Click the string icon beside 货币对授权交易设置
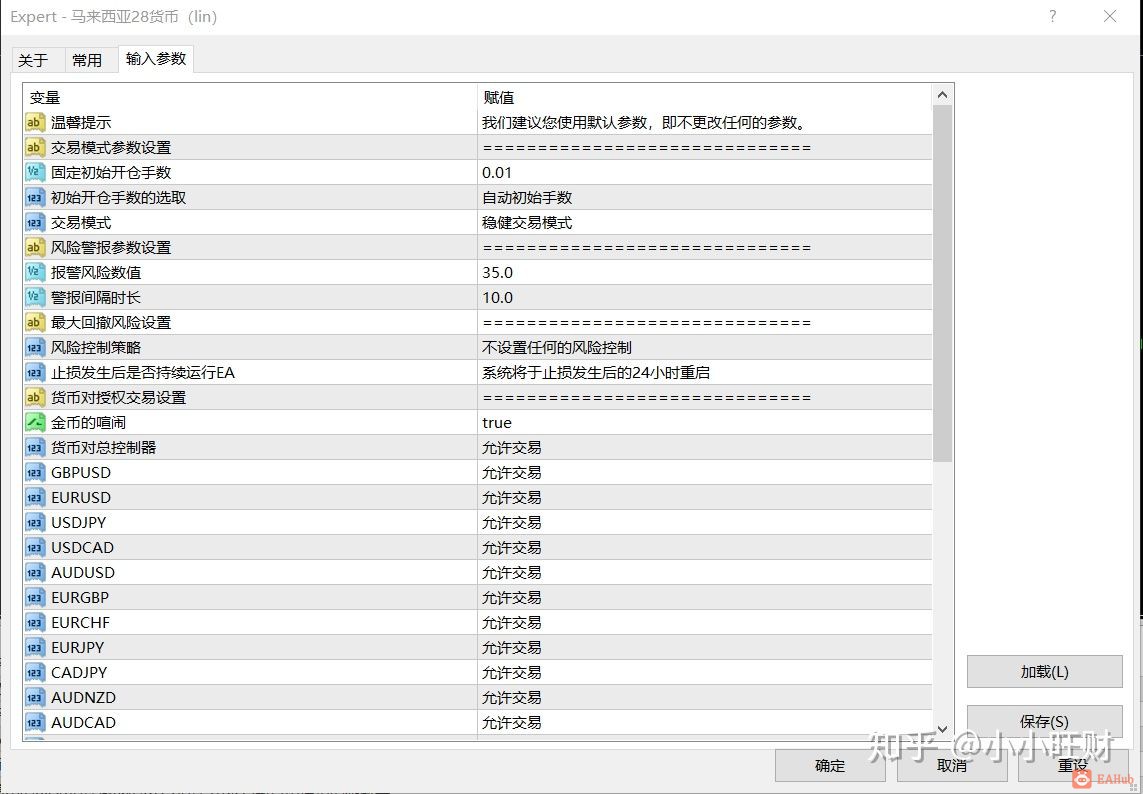The width and height of the screenshot is (1143, 794). [x=35, y=397]
